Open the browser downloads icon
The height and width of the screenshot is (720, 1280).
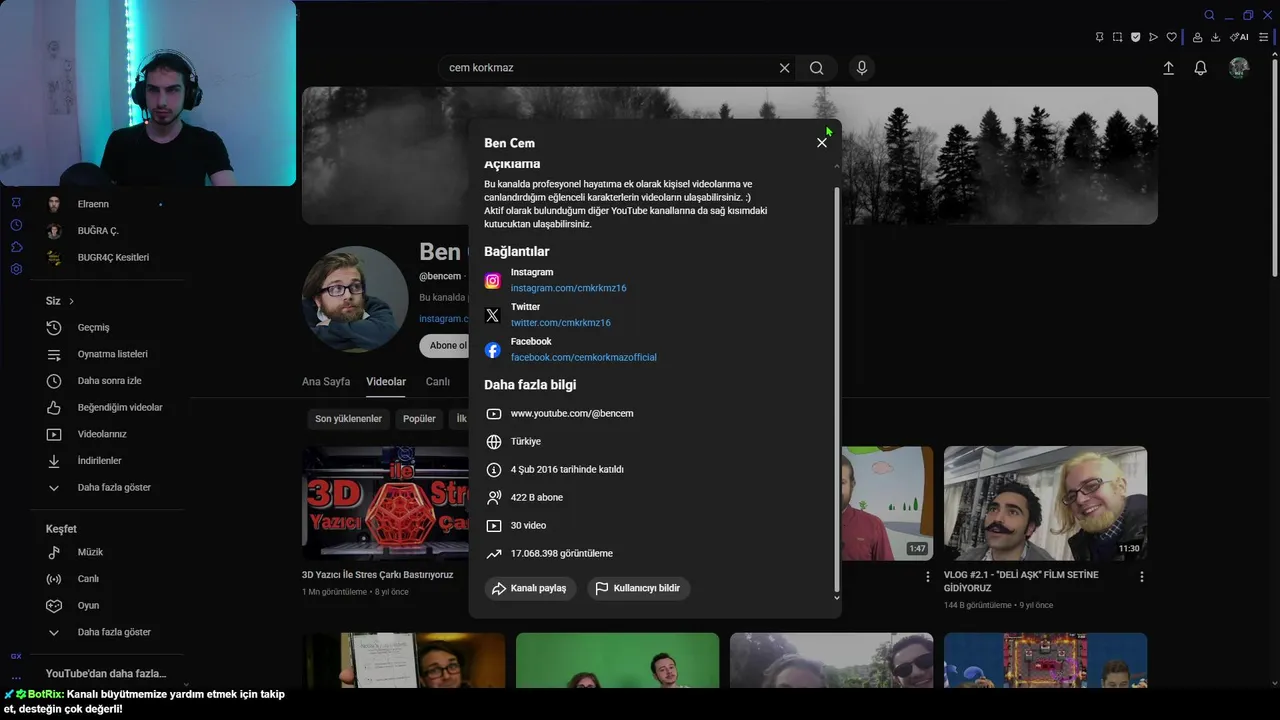[x=1215, y=37]
